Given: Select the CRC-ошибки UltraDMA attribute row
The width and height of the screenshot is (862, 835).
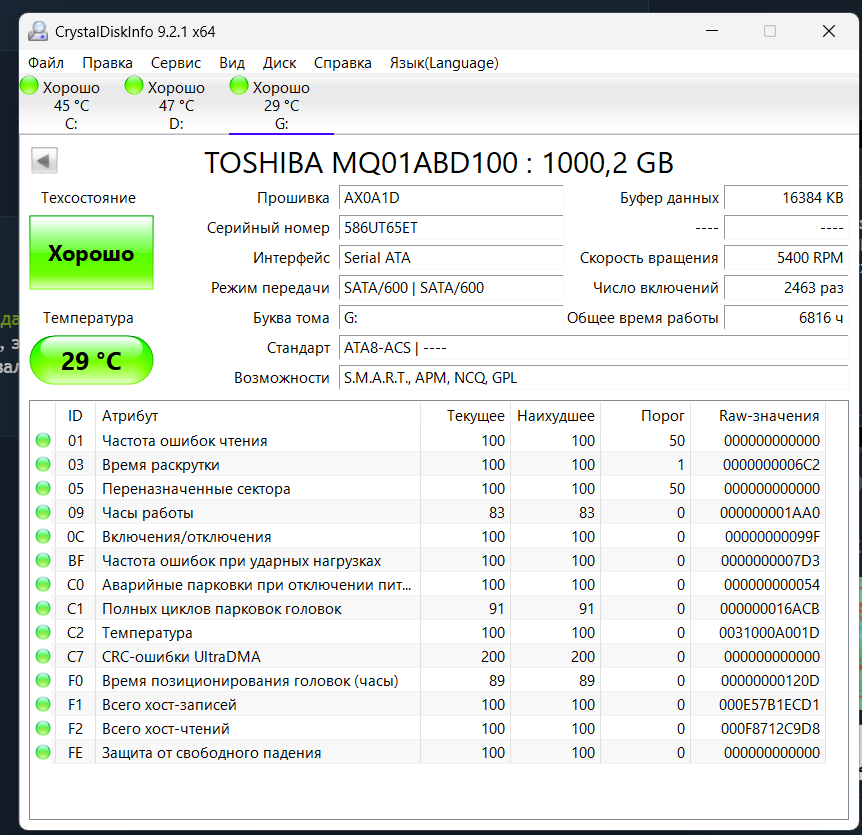Looking at the screenshot, I should coord(428,656).
